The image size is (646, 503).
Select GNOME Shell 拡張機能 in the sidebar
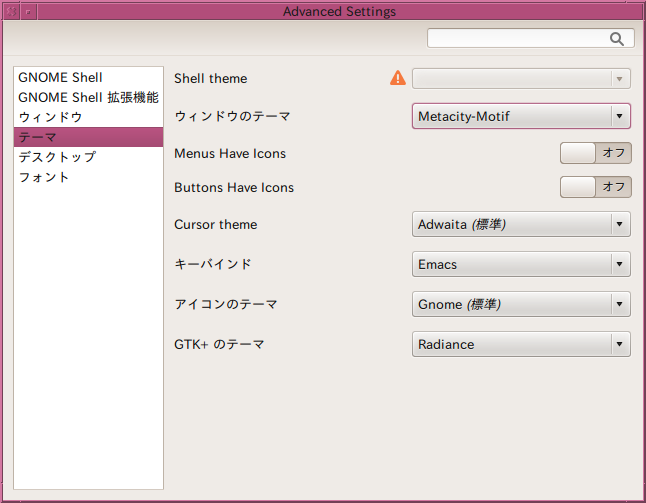coord(89,97)
